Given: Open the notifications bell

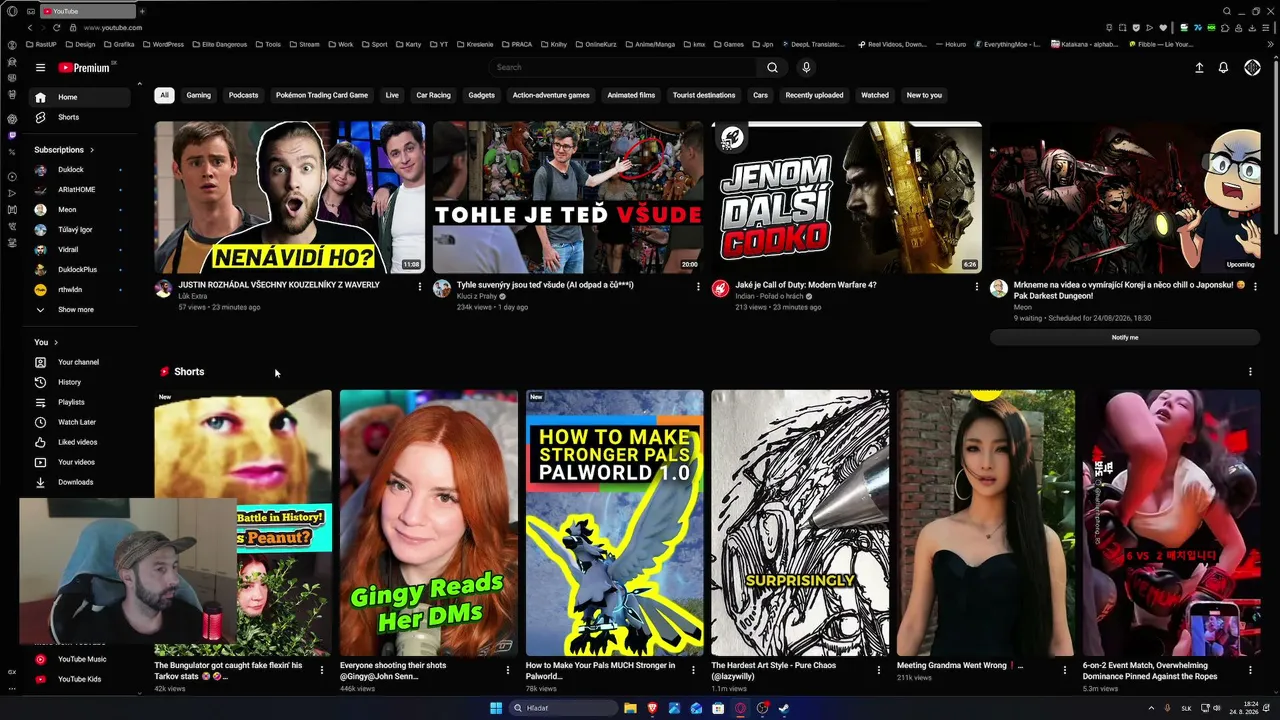Looking at the screenshot, I should pos(1223,67).
